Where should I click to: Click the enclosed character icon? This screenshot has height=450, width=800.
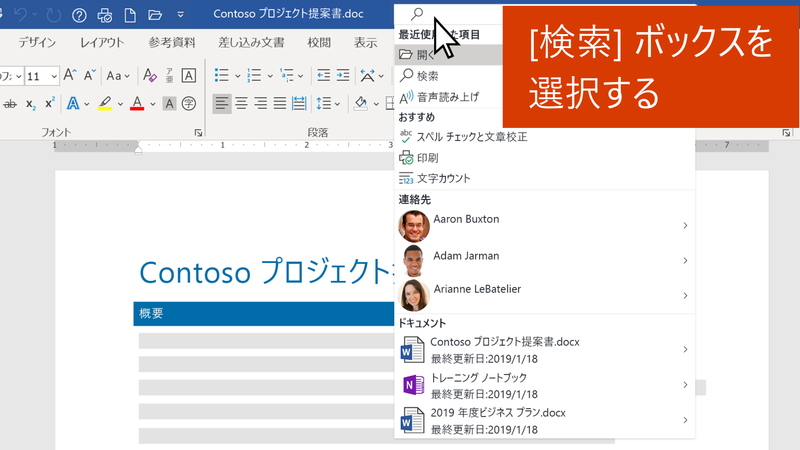click(x=189, y=104)
